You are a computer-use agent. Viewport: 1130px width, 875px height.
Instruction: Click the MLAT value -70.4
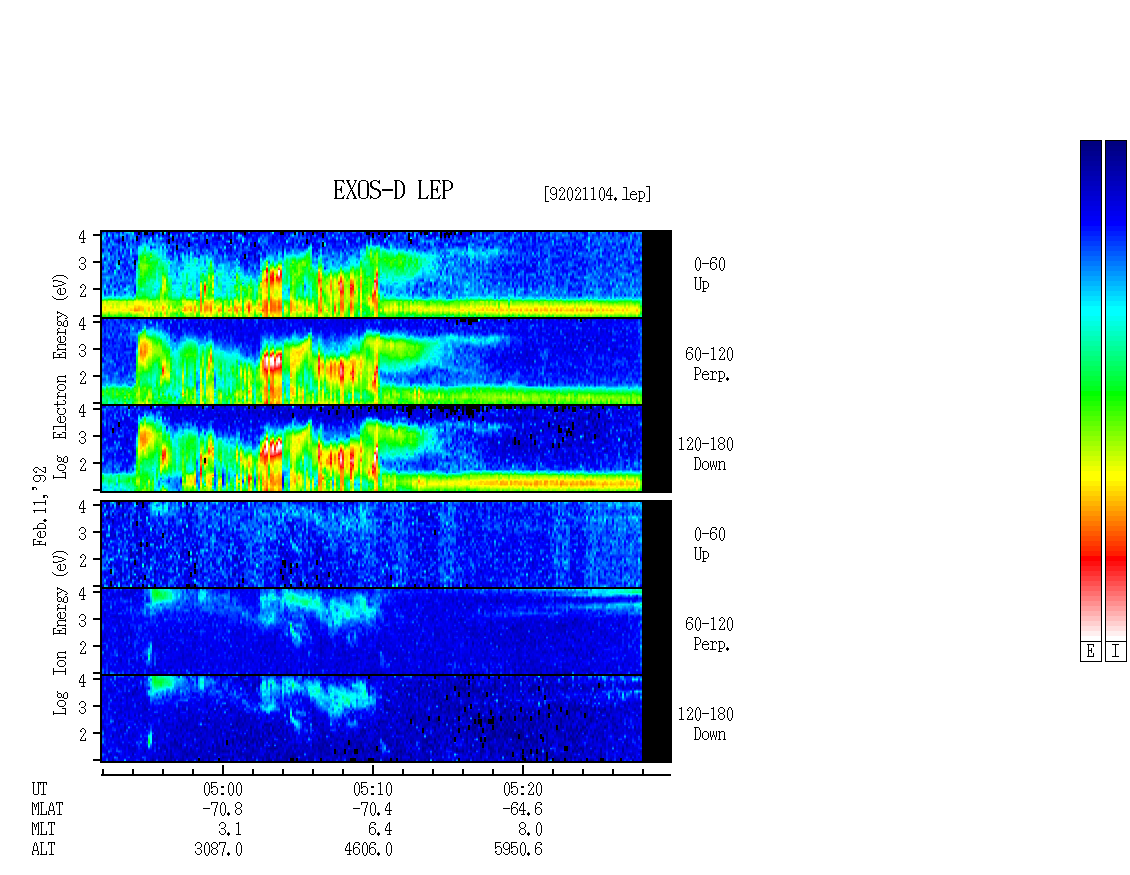point(372,809)
